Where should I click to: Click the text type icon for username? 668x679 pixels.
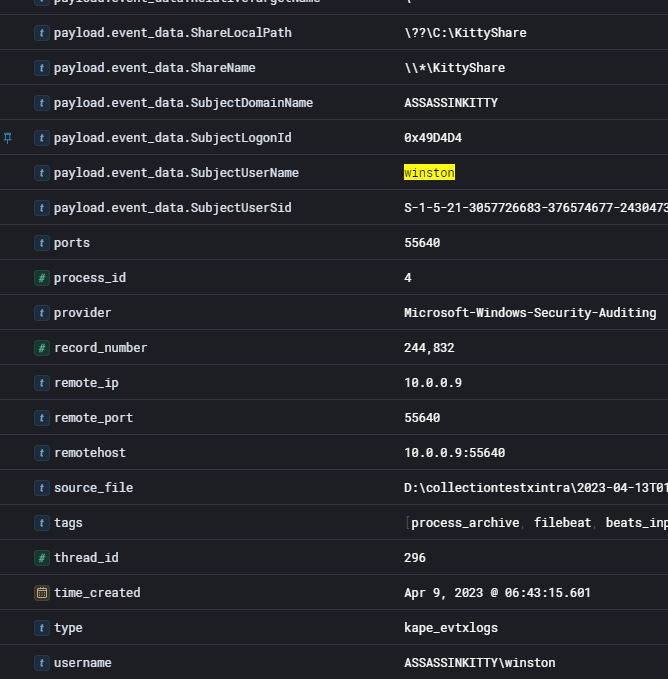[41, 663]
